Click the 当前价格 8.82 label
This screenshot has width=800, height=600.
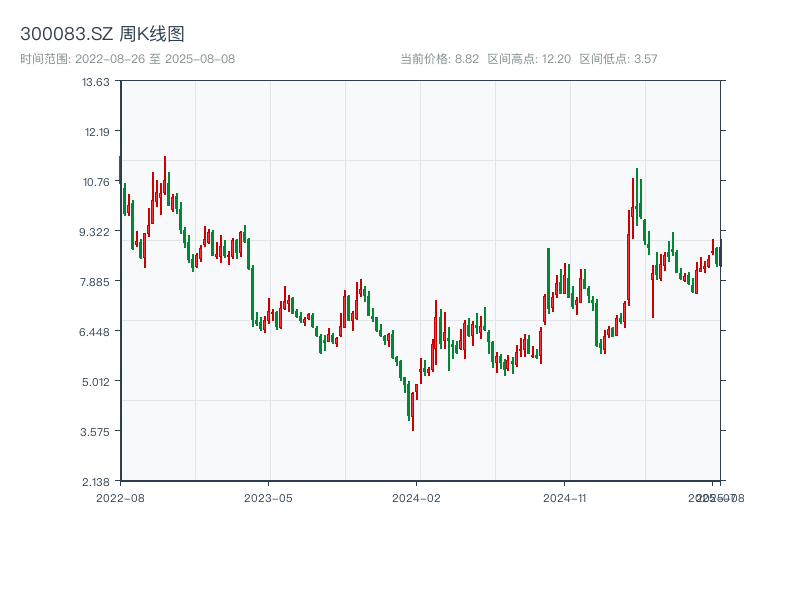[439, 59]
